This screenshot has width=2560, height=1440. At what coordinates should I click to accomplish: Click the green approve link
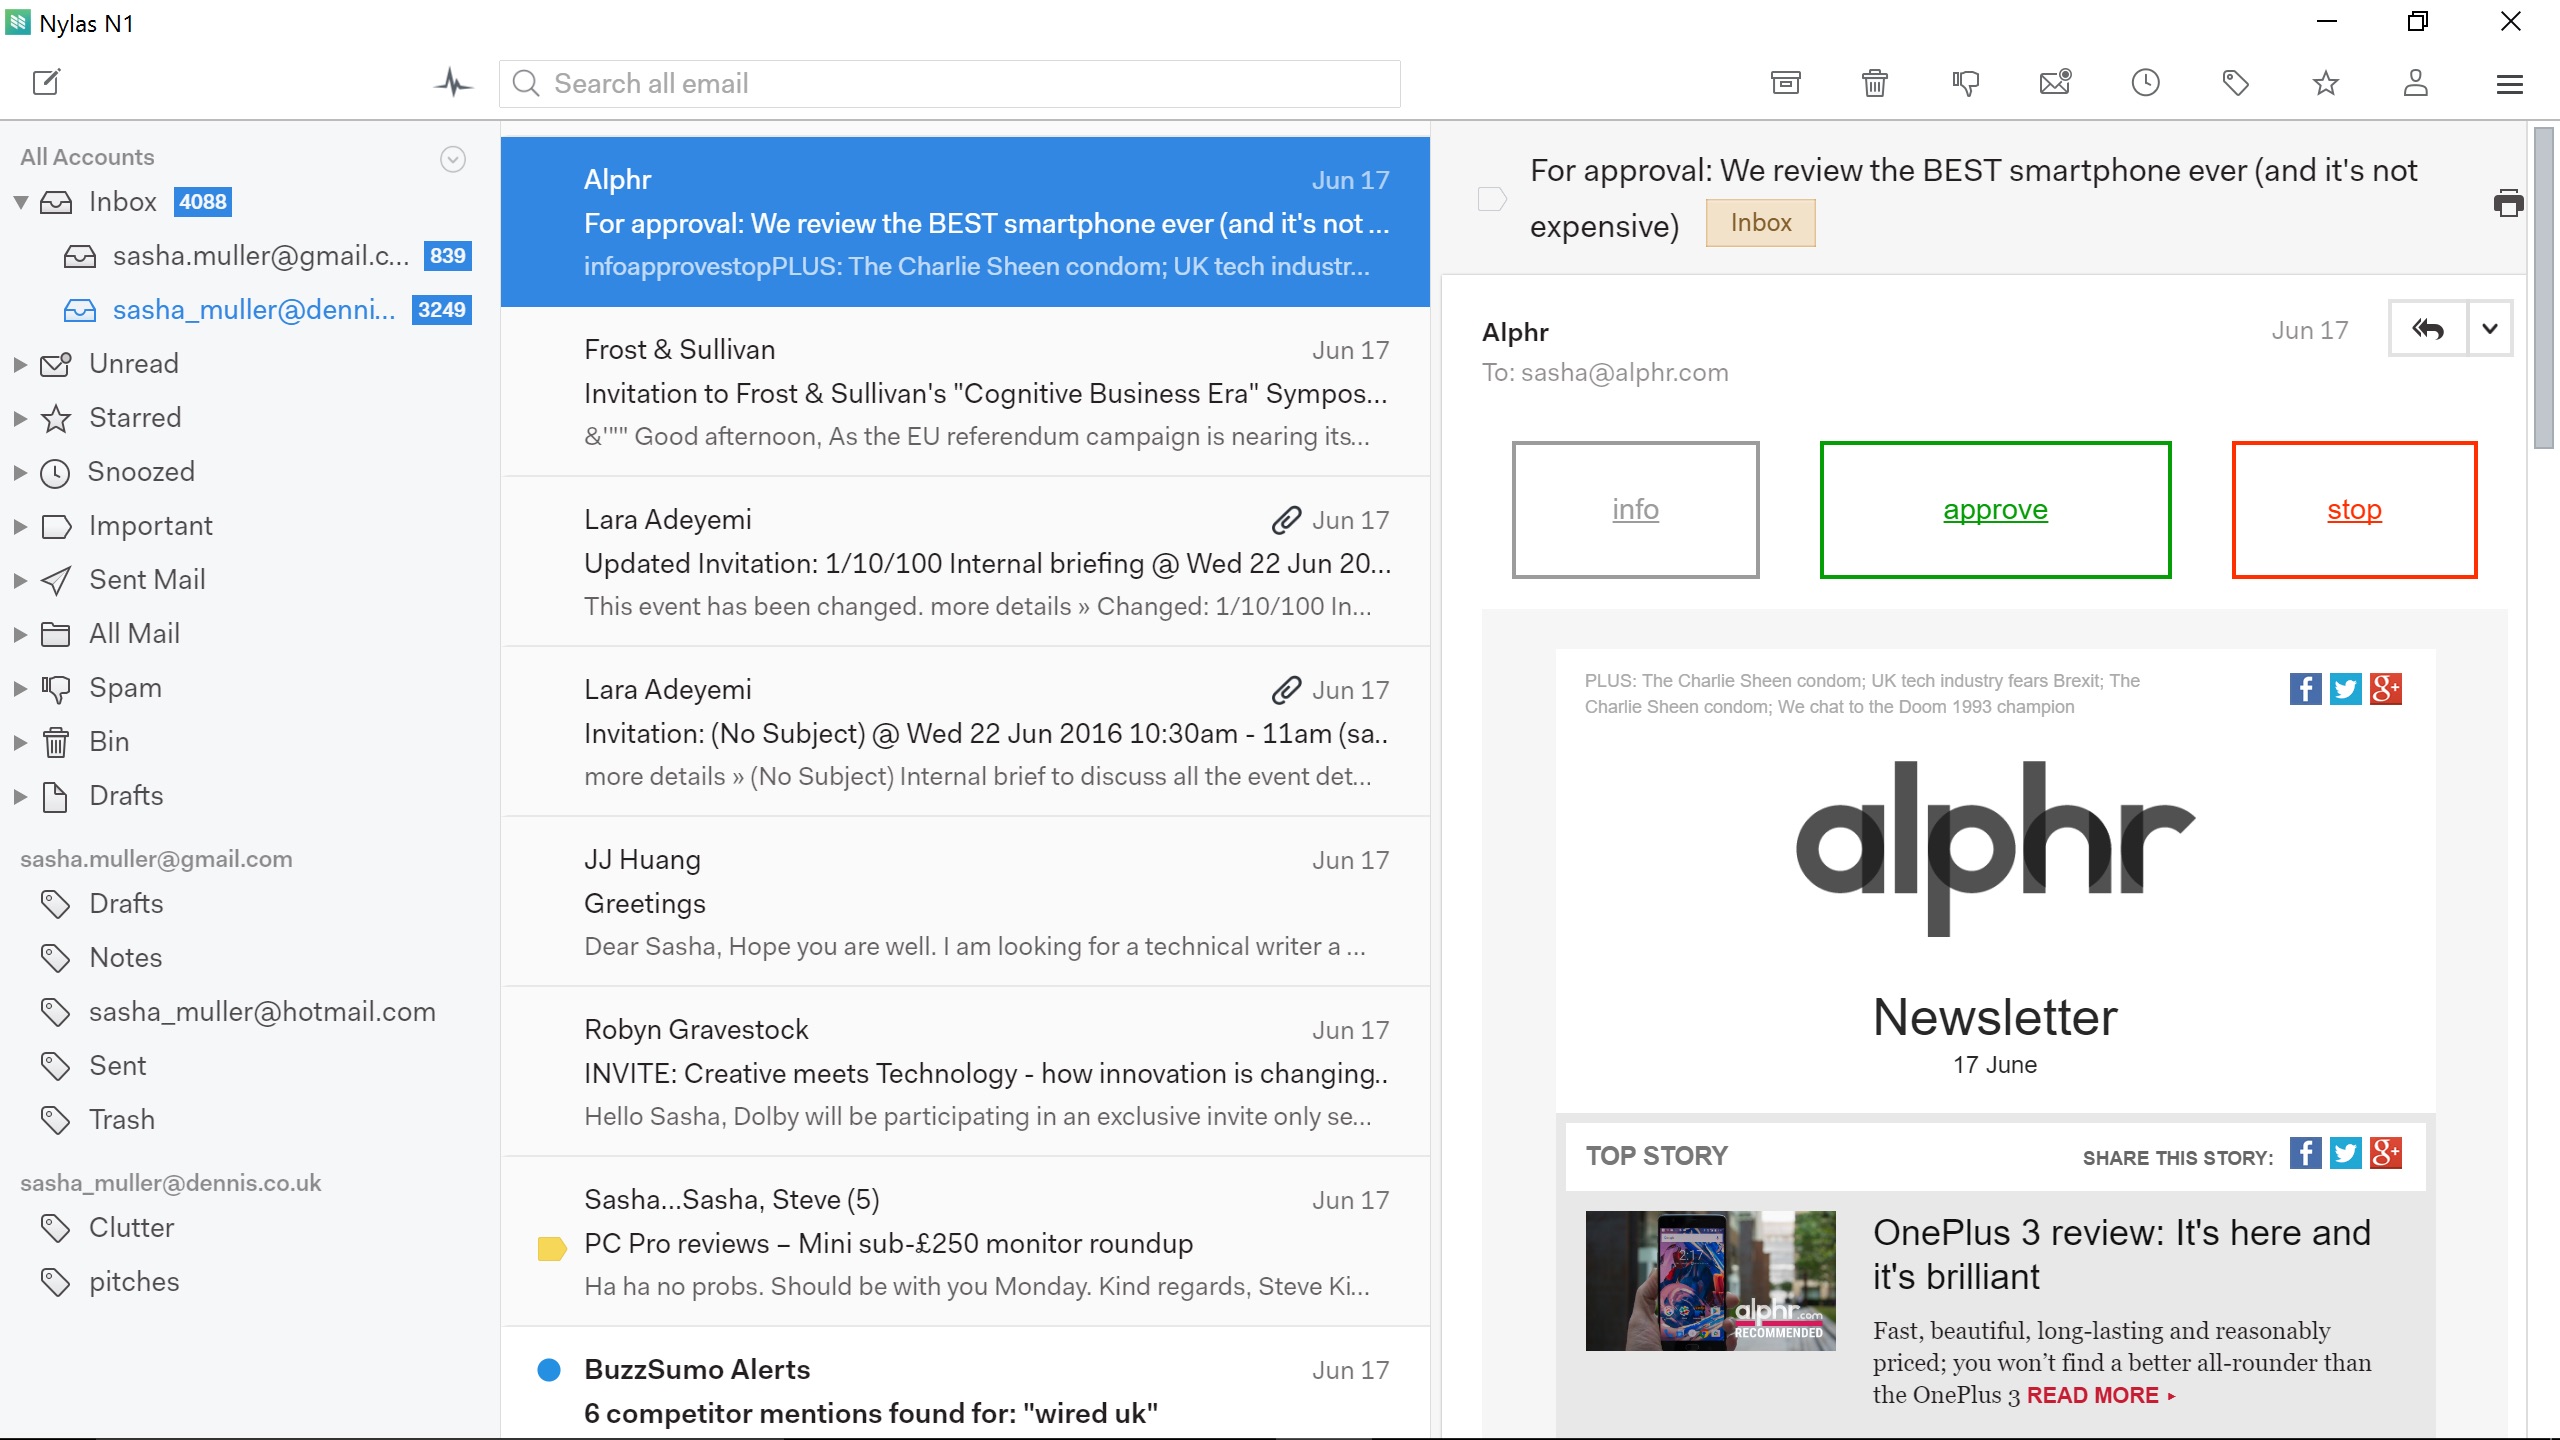[x=1995, y=510]
